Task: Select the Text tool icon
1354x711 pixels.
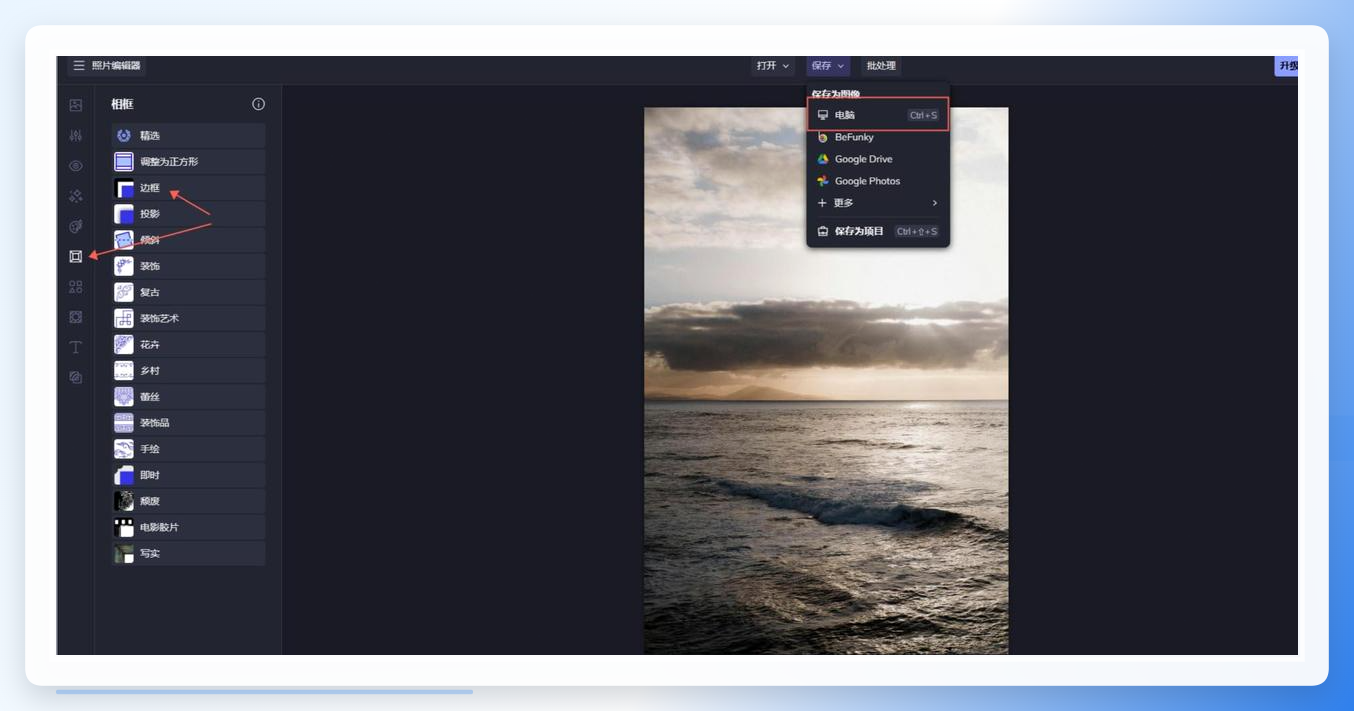Action: pyautogui.click(x=76, y=347)
